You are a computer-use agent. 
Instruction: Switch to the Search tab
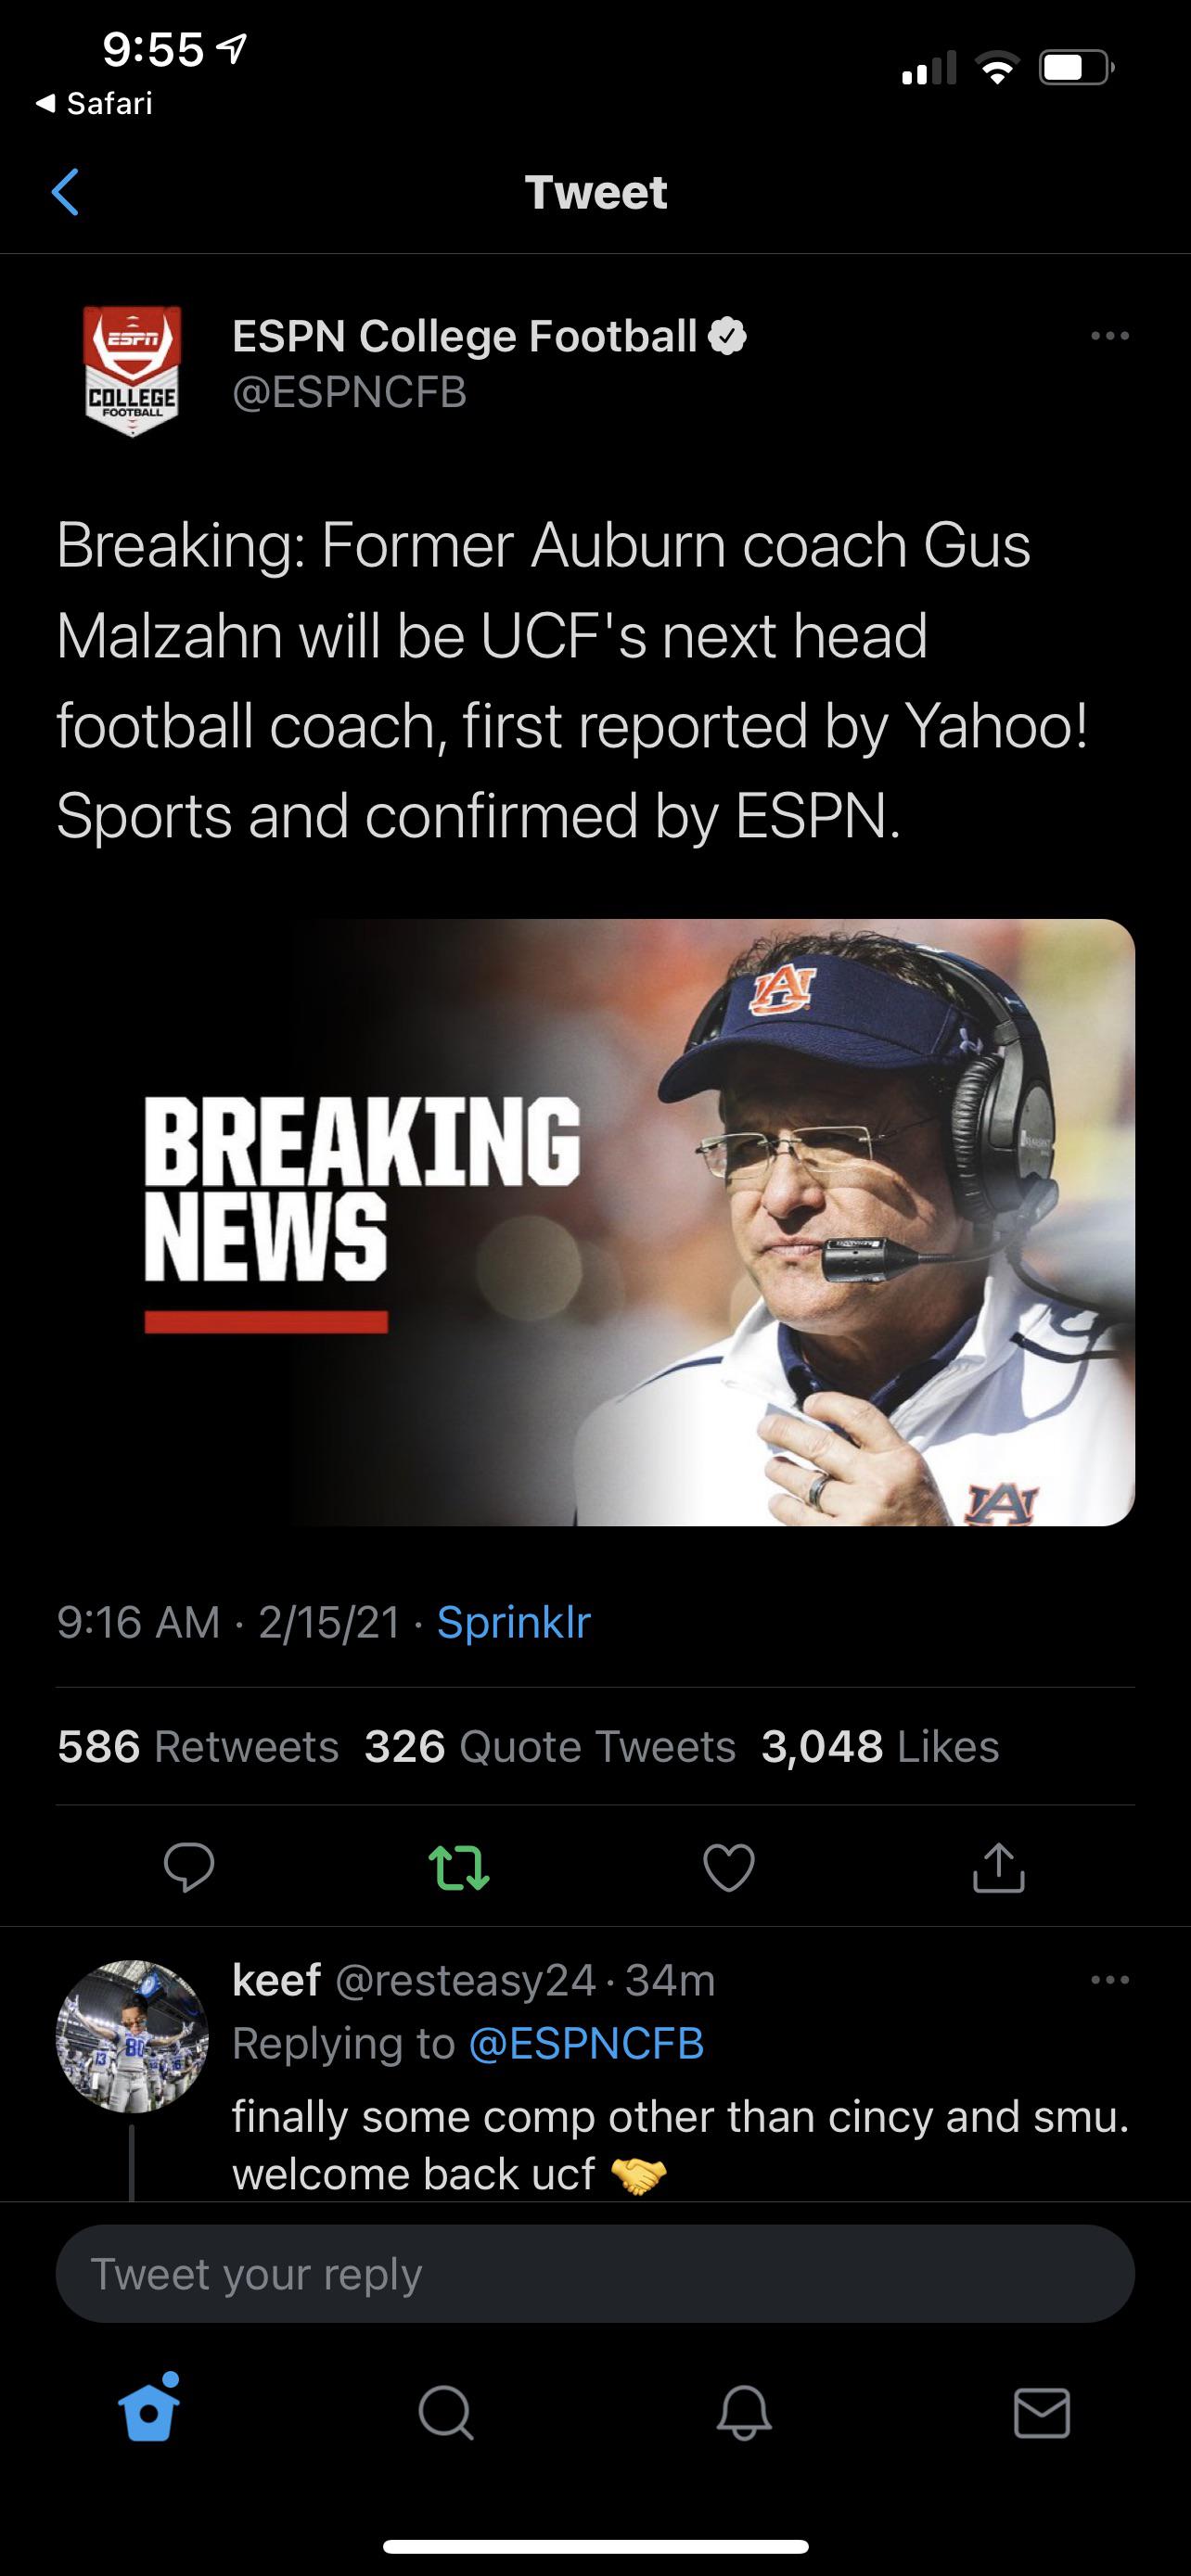click(445, 2414)
